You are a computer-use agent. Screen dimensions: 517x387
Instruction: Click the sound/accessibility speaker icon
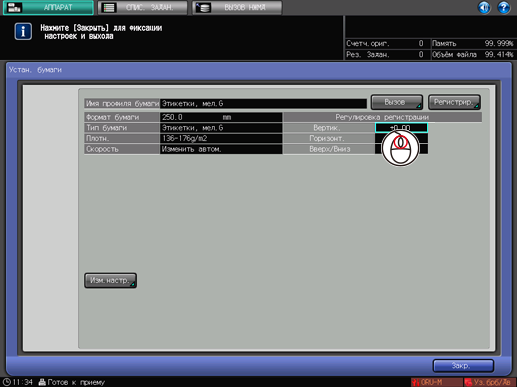tap(484, 7)
